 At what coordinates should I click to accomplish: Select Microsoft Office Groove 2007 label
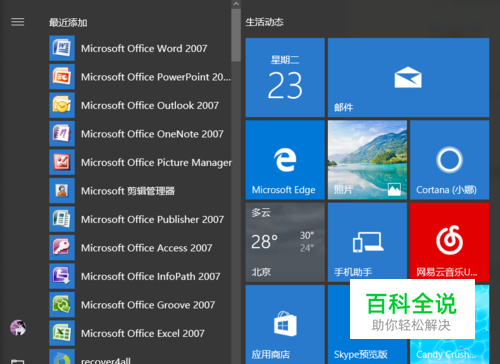(148, 305)
